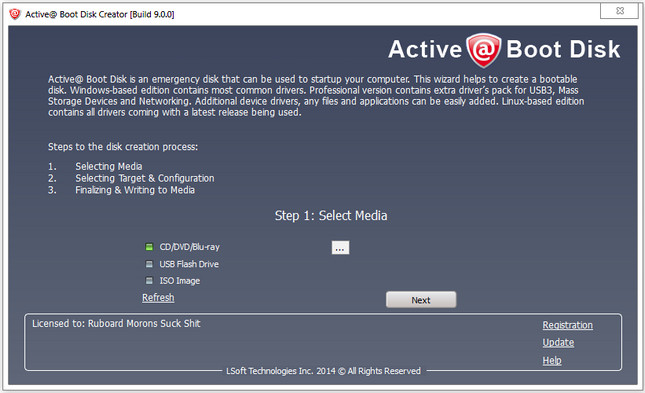Click the 'Selecting Media' step text
The height and width of the screenshot is (393, 645).
(x=109, y=166)
